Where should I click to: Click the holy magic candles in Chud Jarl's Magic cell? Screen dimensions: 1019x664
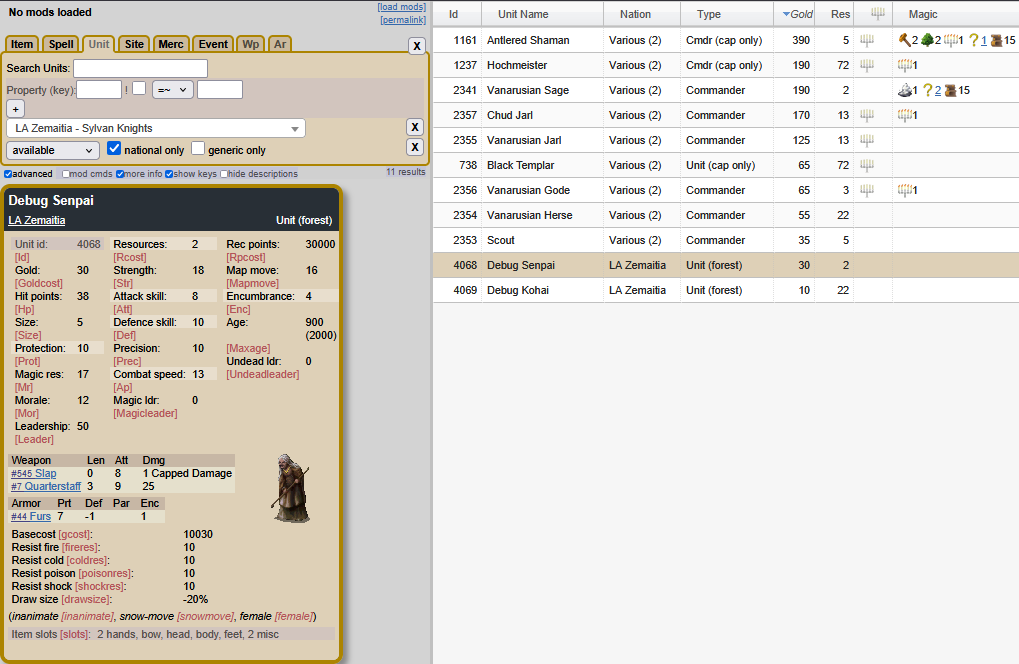tap(905, 115)
